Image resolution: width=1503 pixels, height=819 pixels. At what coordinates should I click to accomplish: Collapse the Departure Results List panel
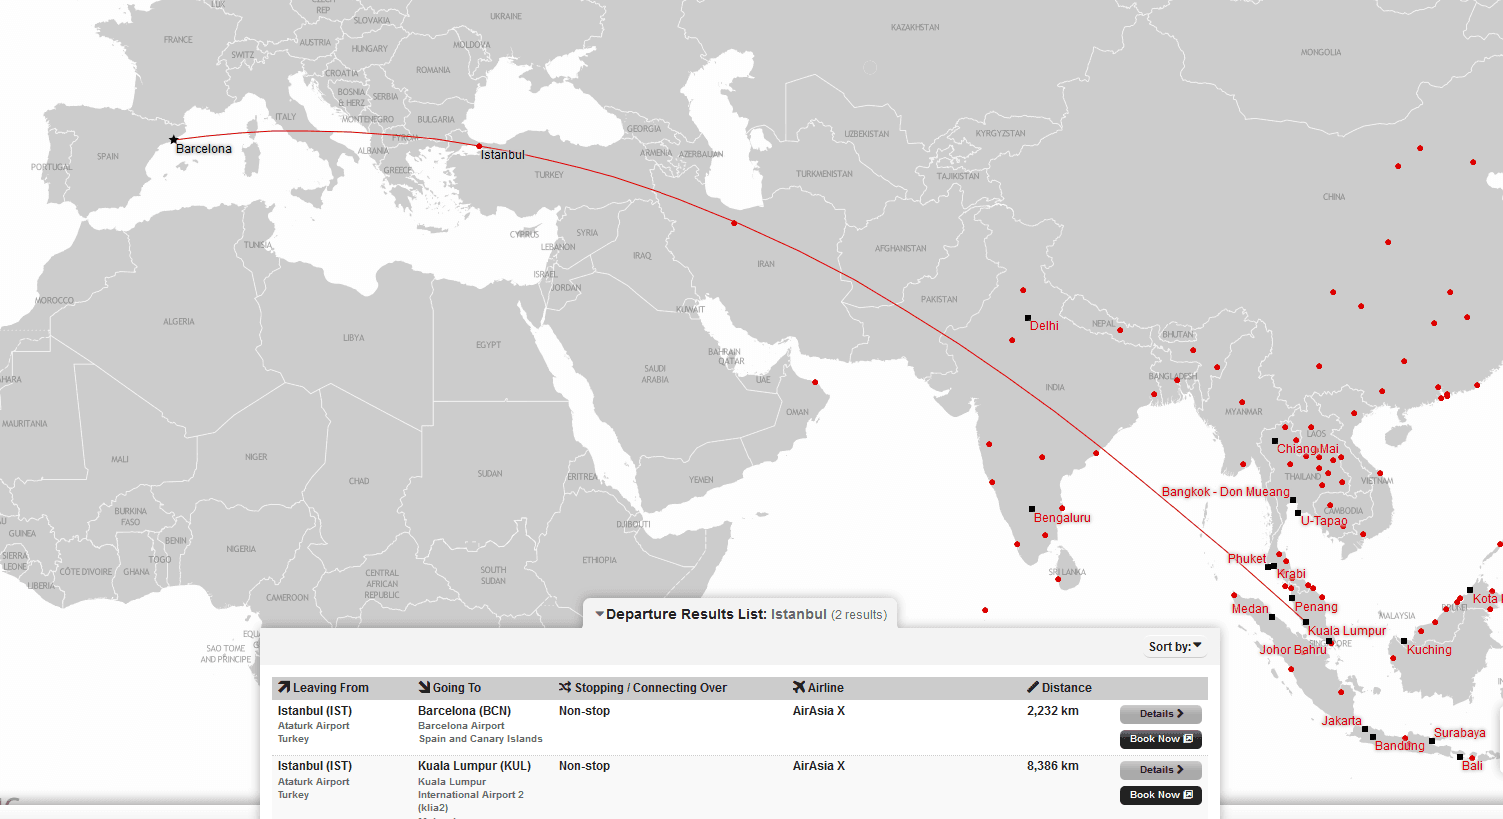coord(600,614)
